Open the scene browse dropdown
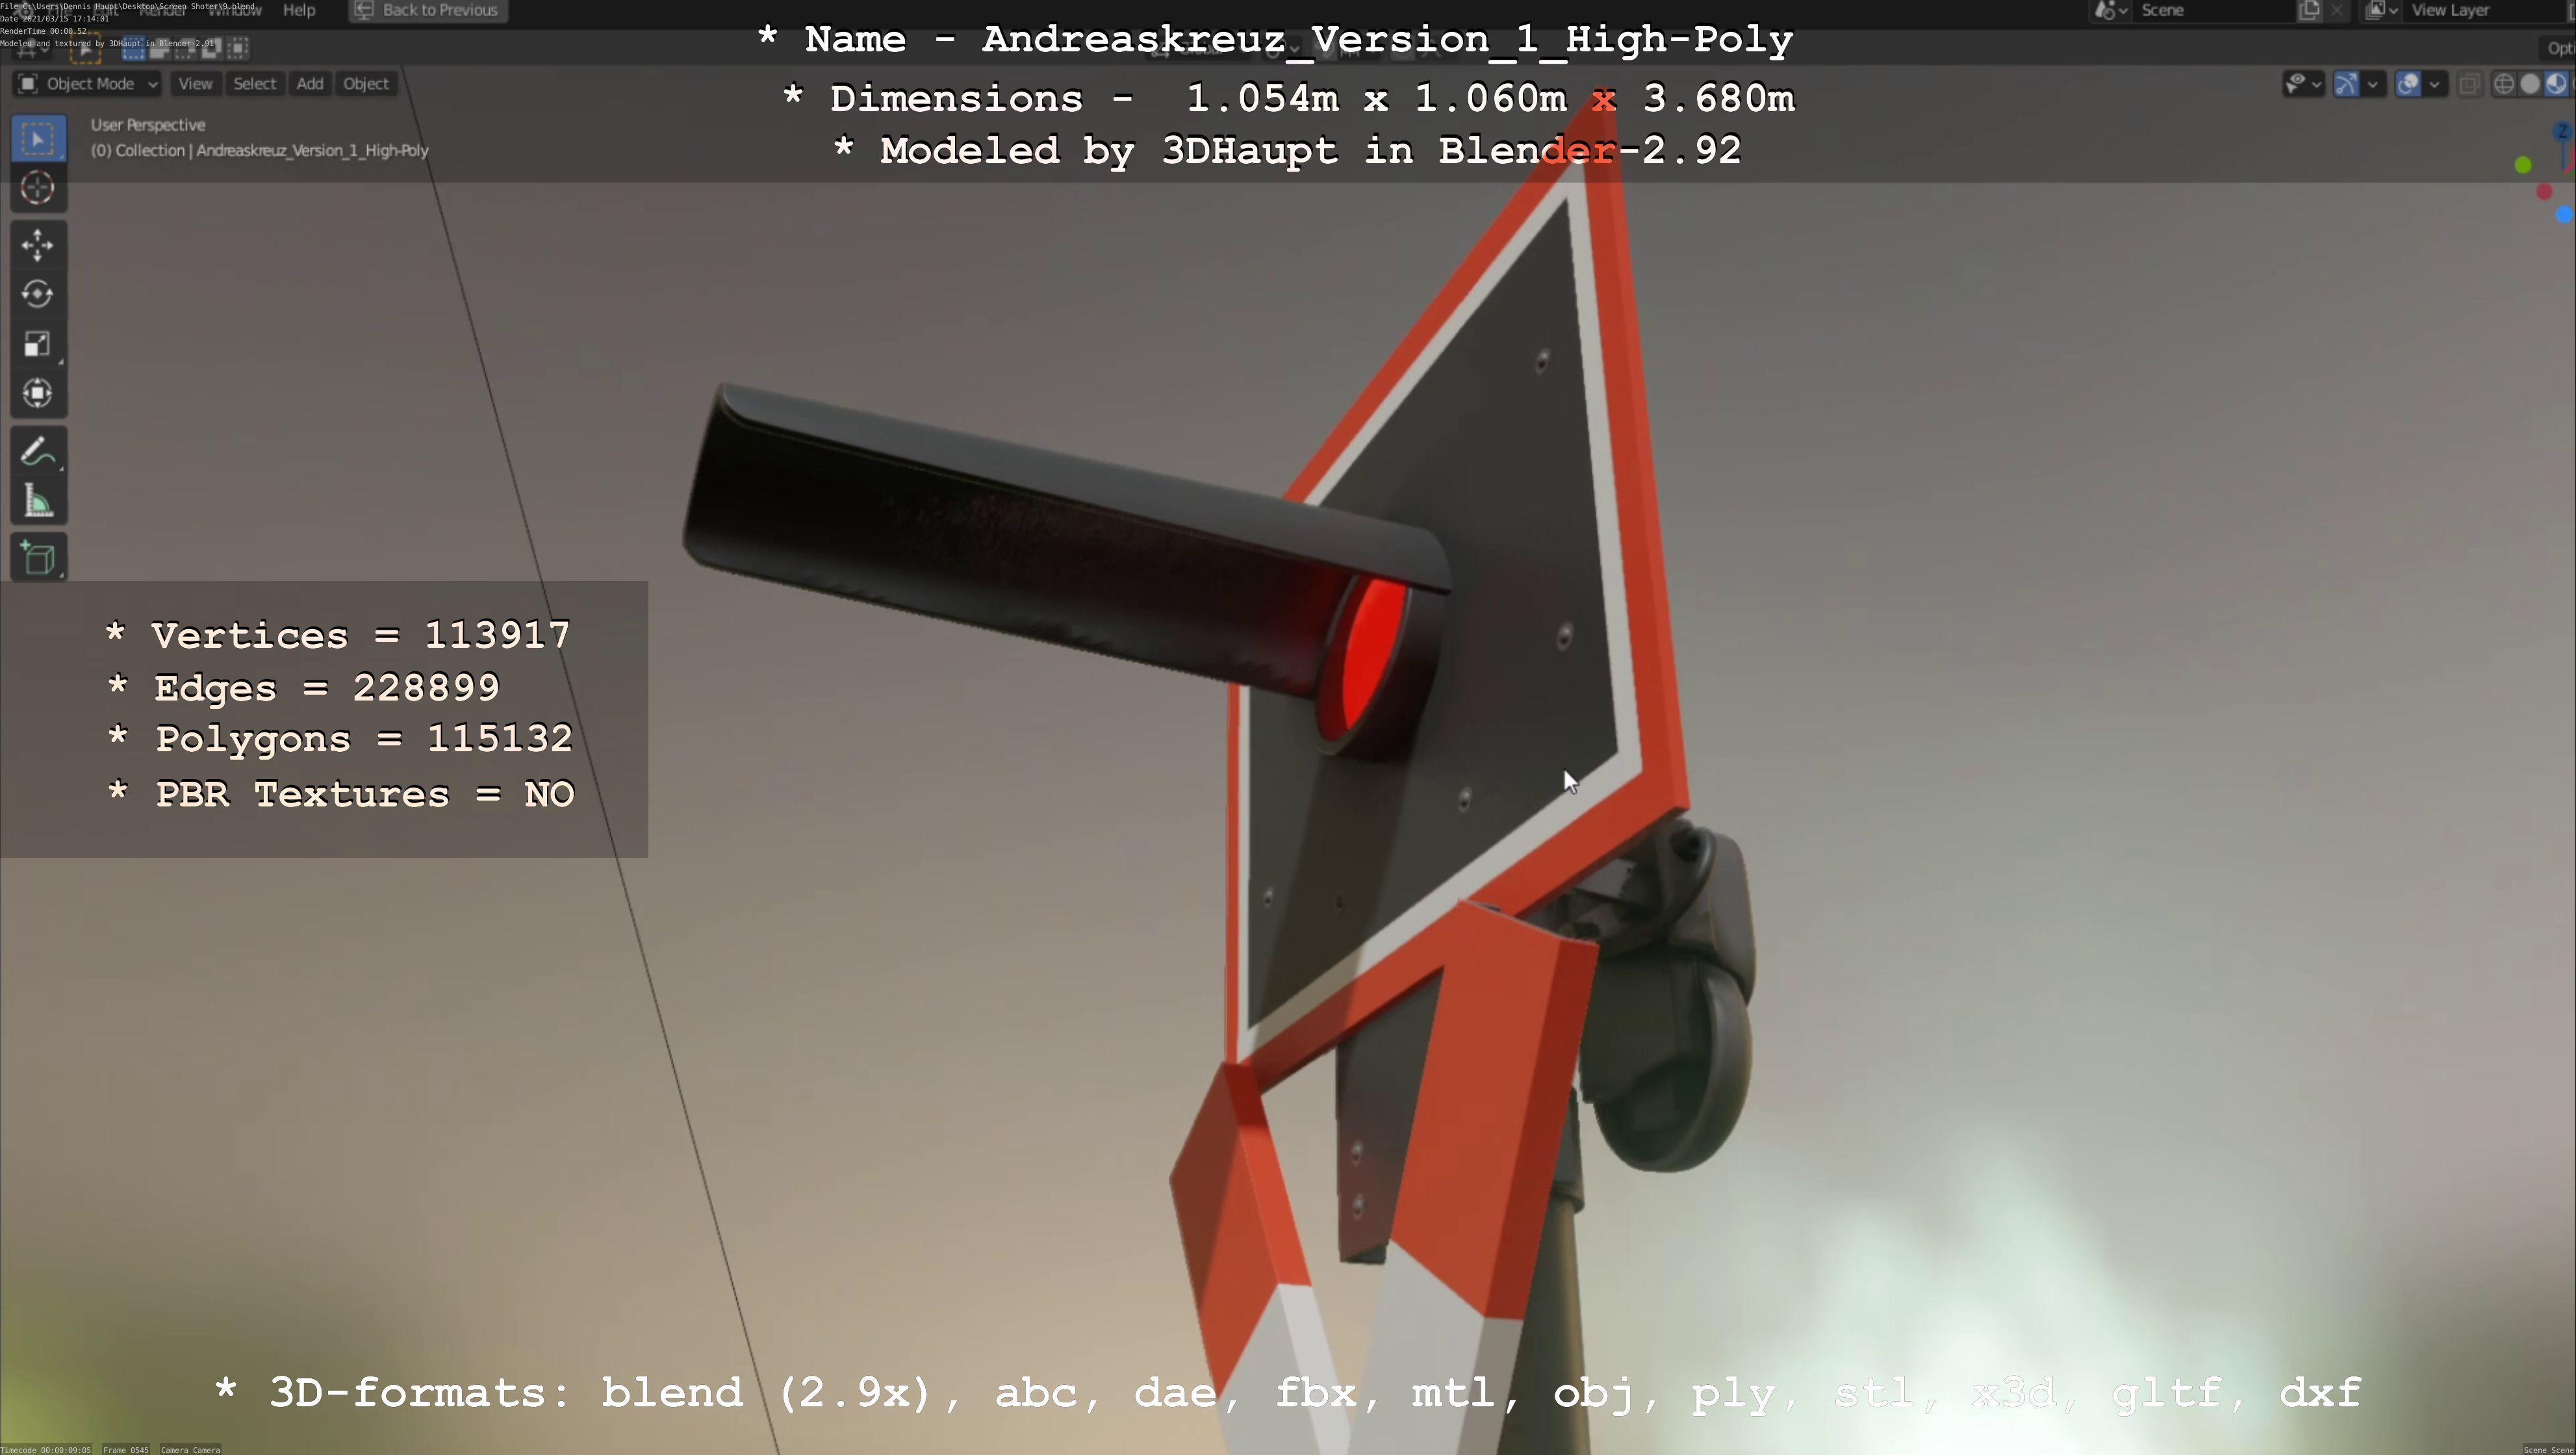The width and height of the screenshot is (2576, 1455). tap(2111, 10)
